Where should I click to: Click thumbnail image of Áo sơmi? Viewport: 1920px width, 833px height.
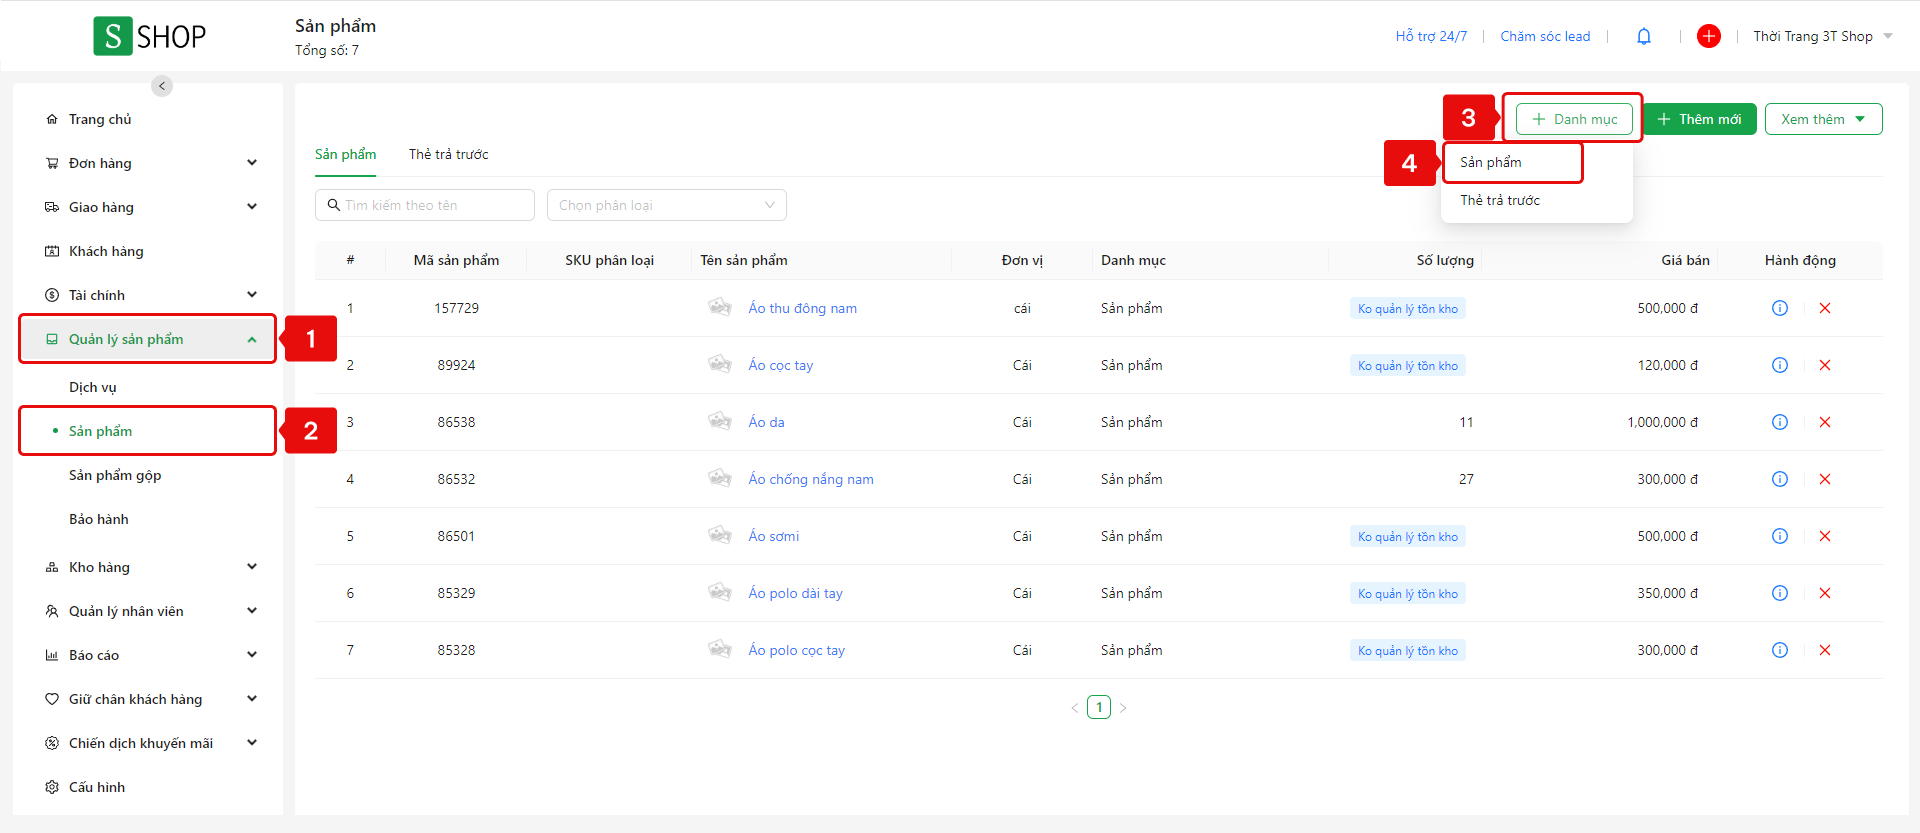click(720, 536)
